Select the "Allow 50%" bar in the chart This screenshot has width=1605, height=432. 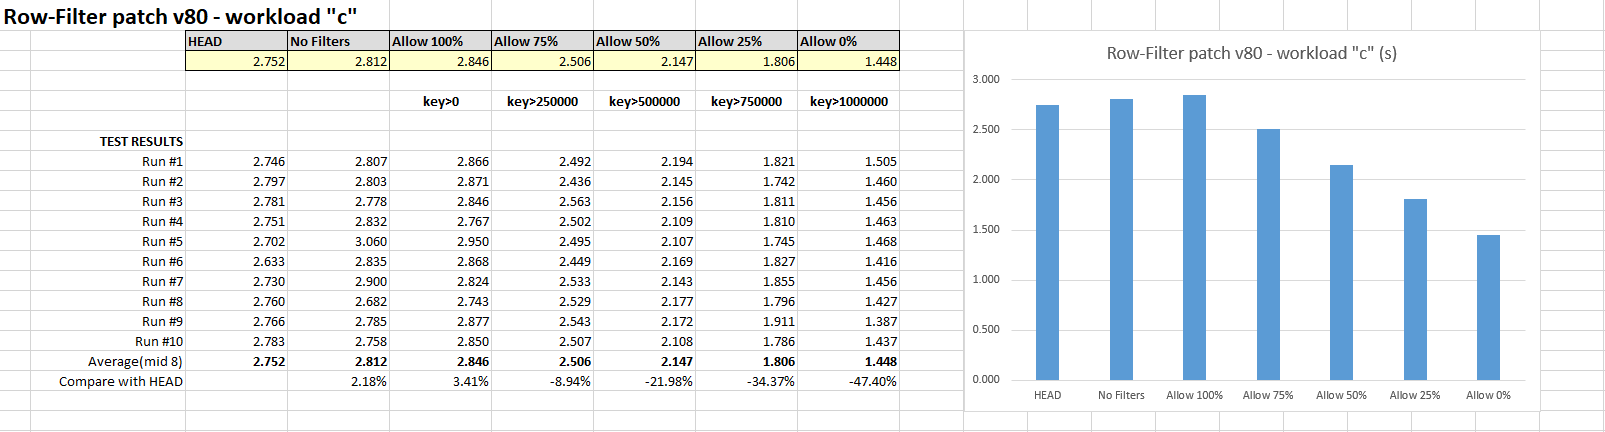coord(1341,272)
